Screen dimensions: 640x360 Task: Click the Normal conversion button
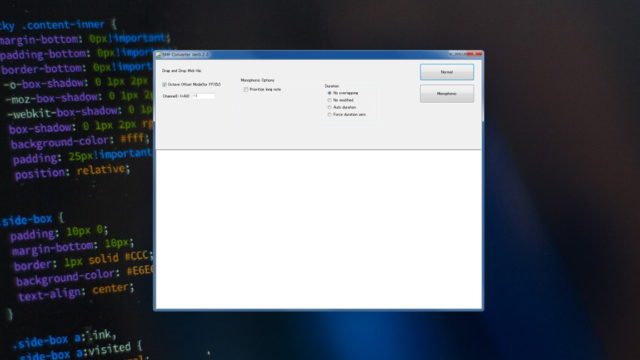point(447,72)
